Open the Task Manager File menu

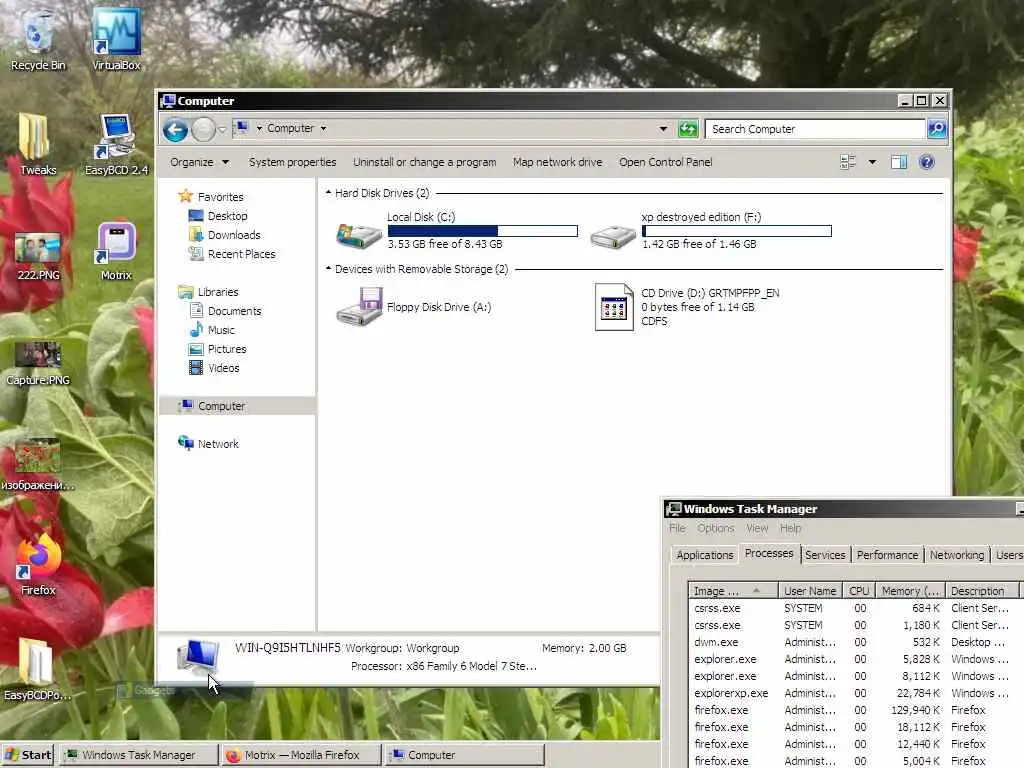(677, 528)
